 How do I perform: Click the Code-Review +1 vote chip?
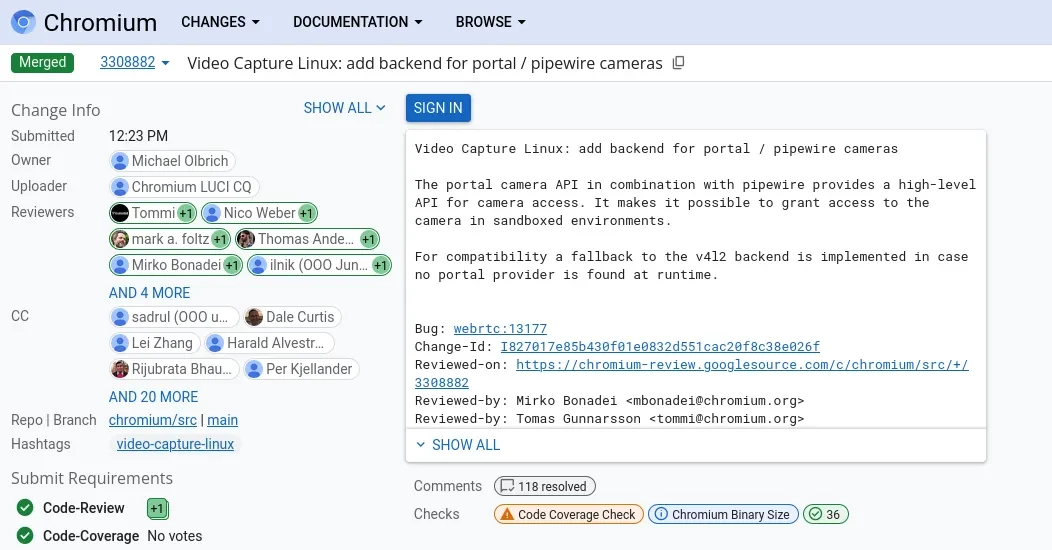click(x=157, y=509)
